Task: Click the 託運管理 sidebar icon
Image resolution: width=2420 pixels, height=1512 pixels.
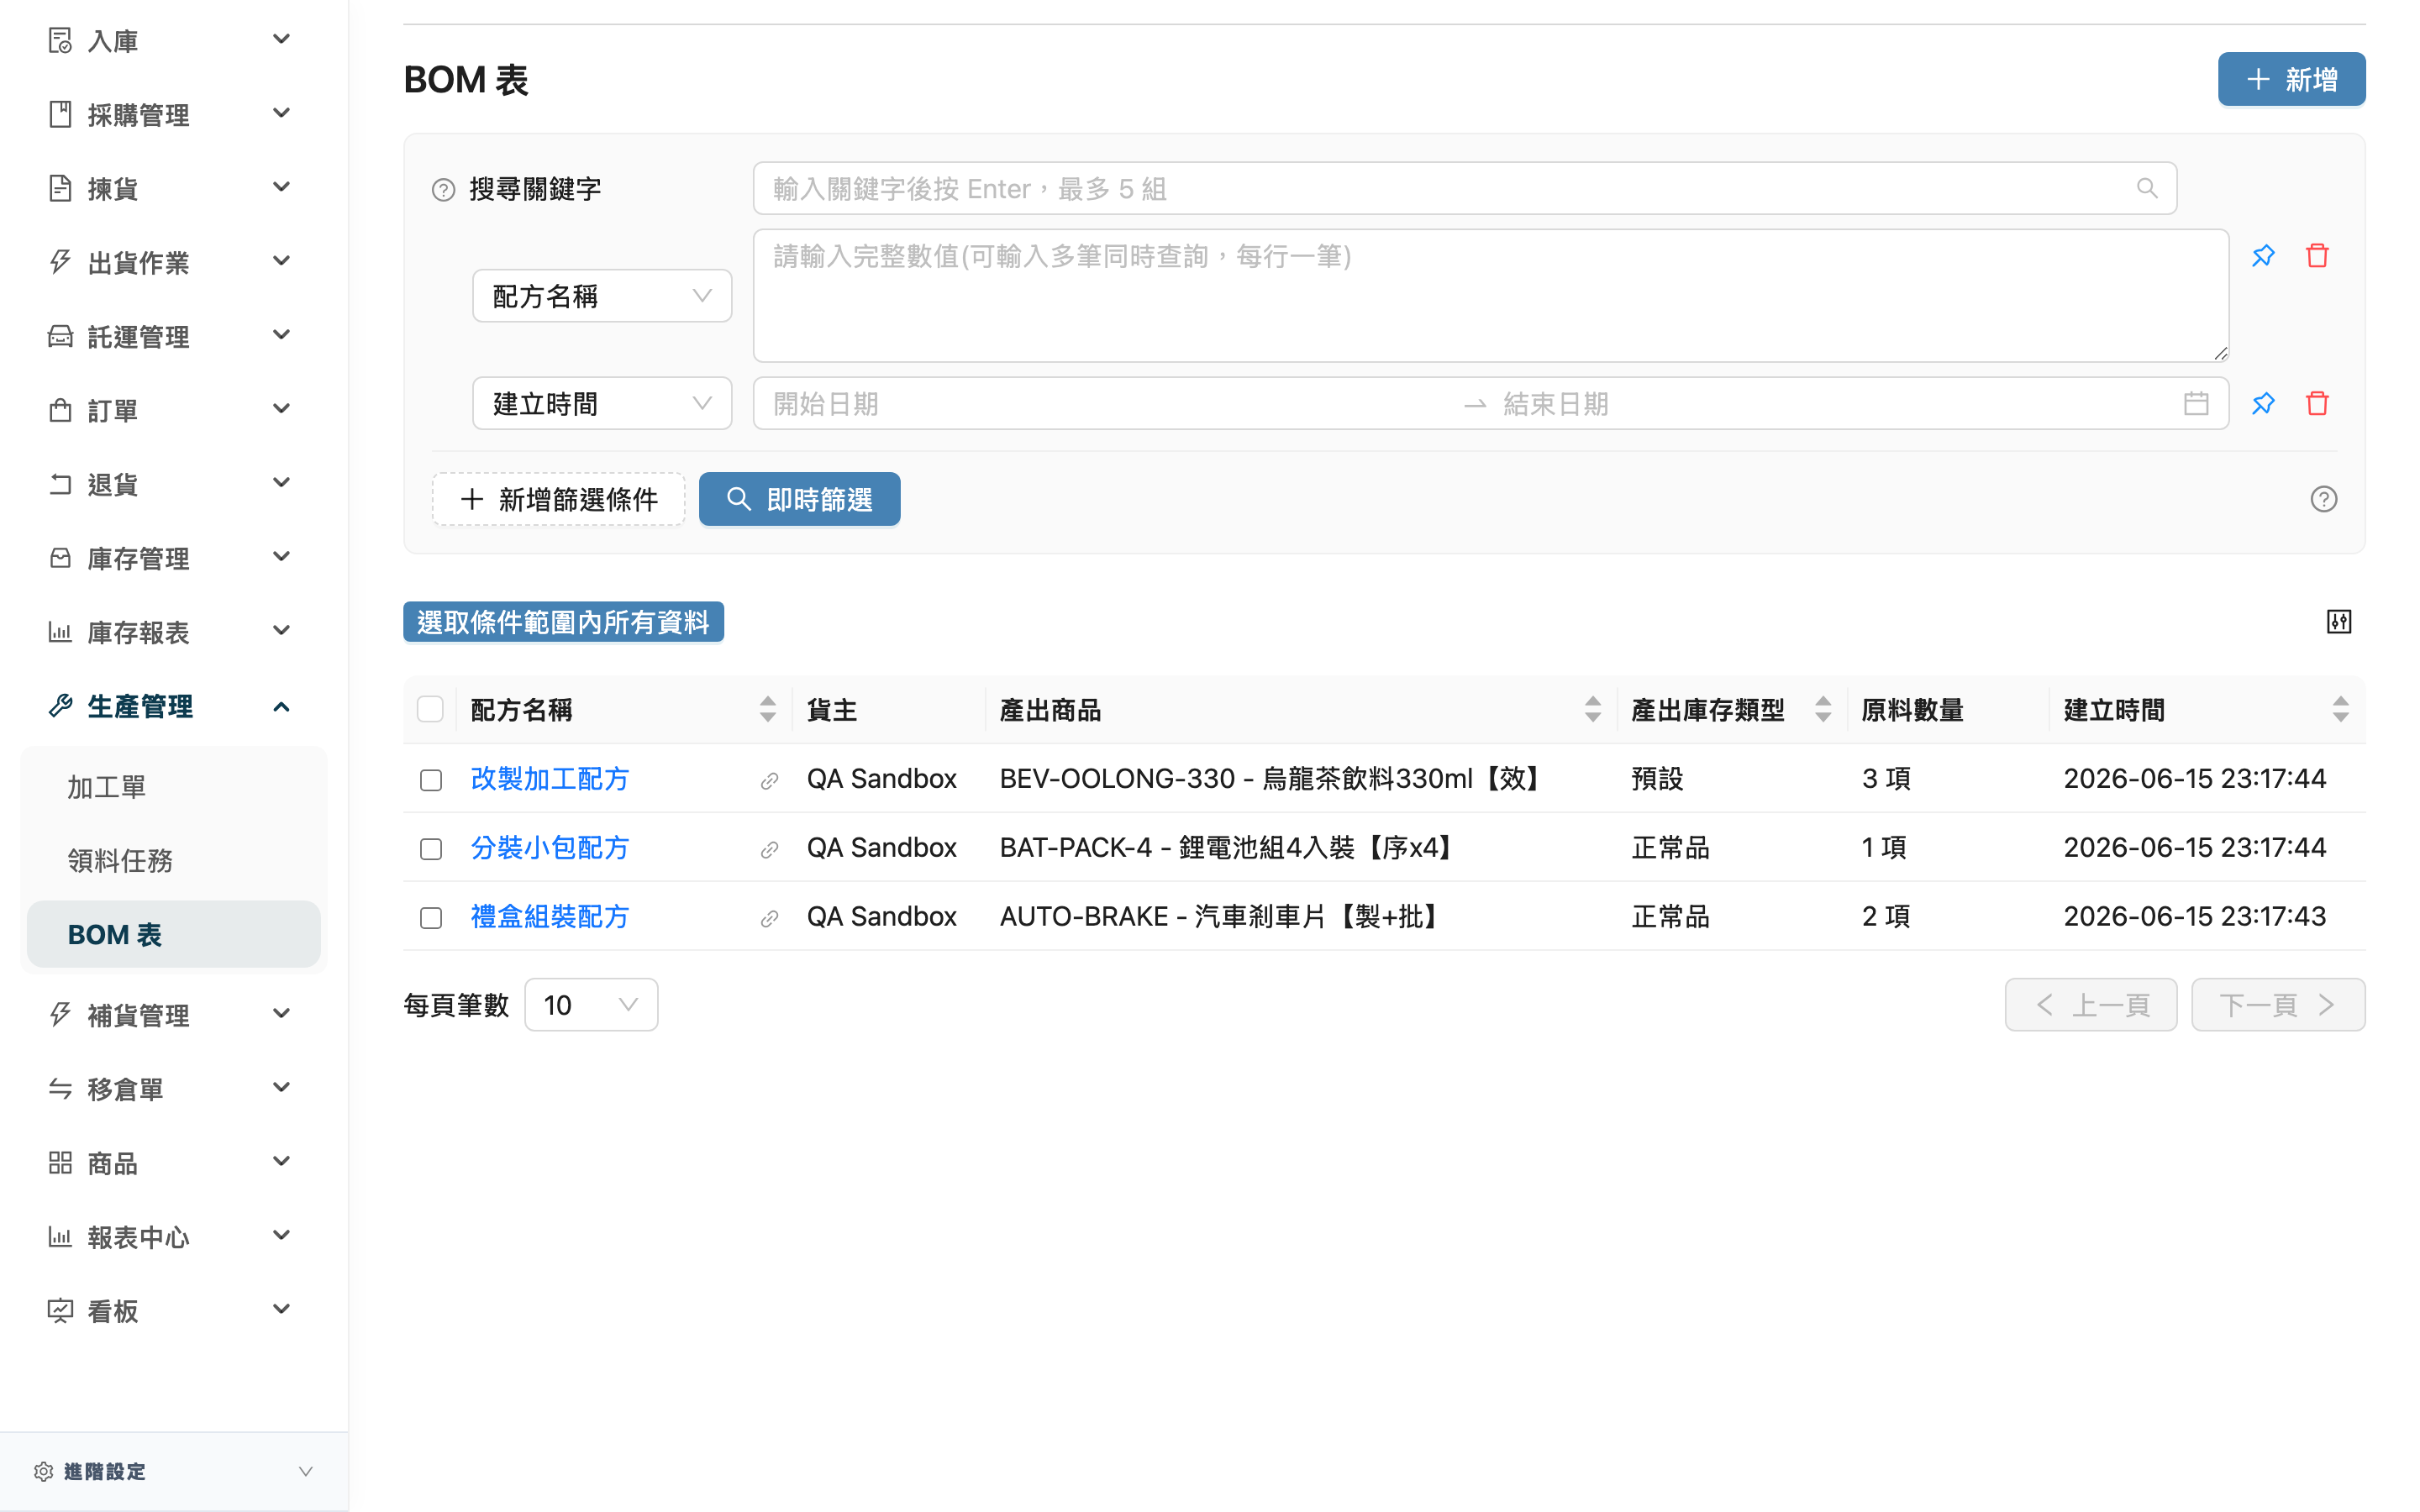Action: click(60, 336)
